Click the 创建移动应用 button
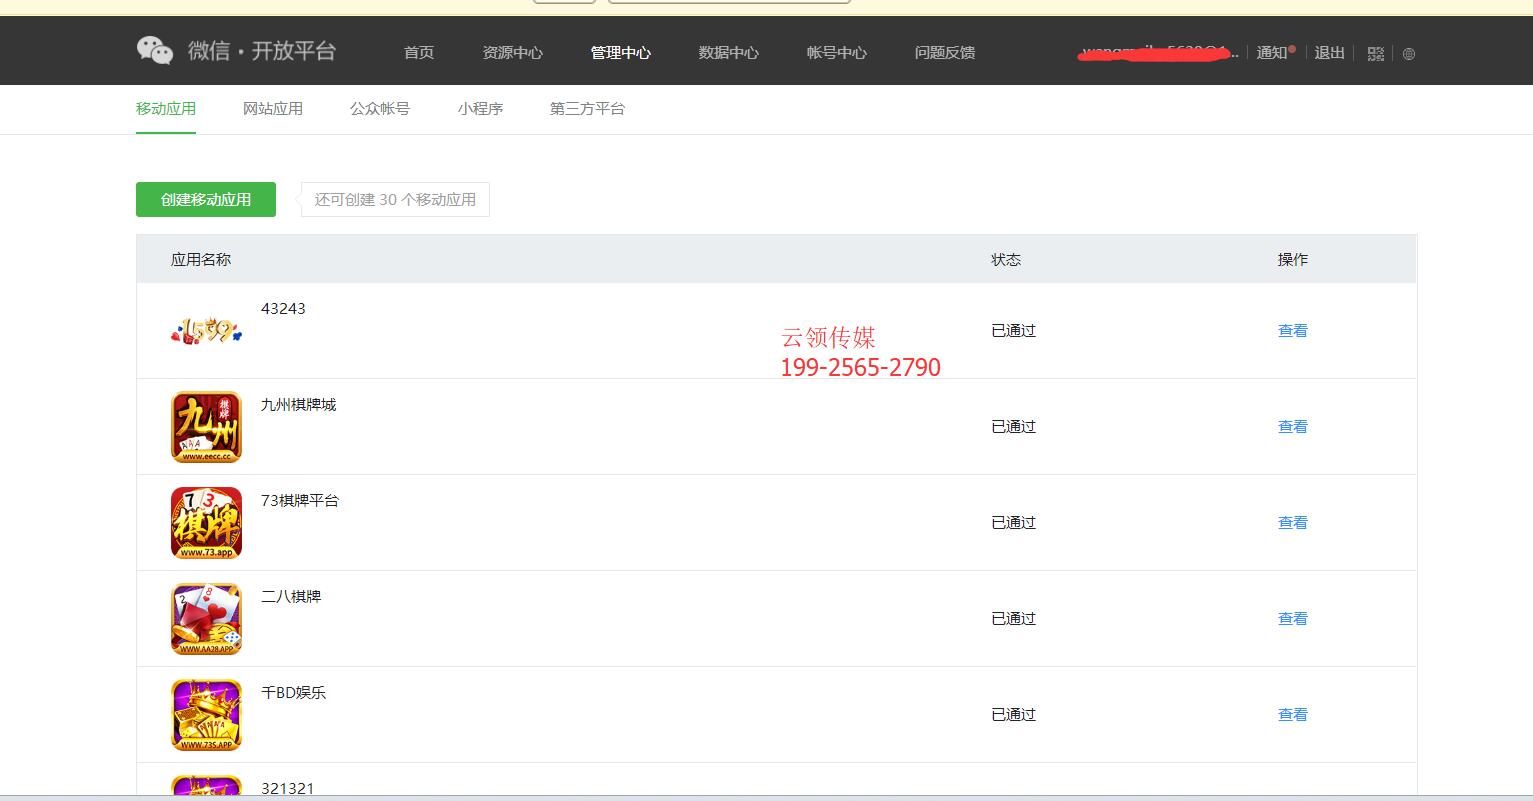 click(x=206, y=200)
